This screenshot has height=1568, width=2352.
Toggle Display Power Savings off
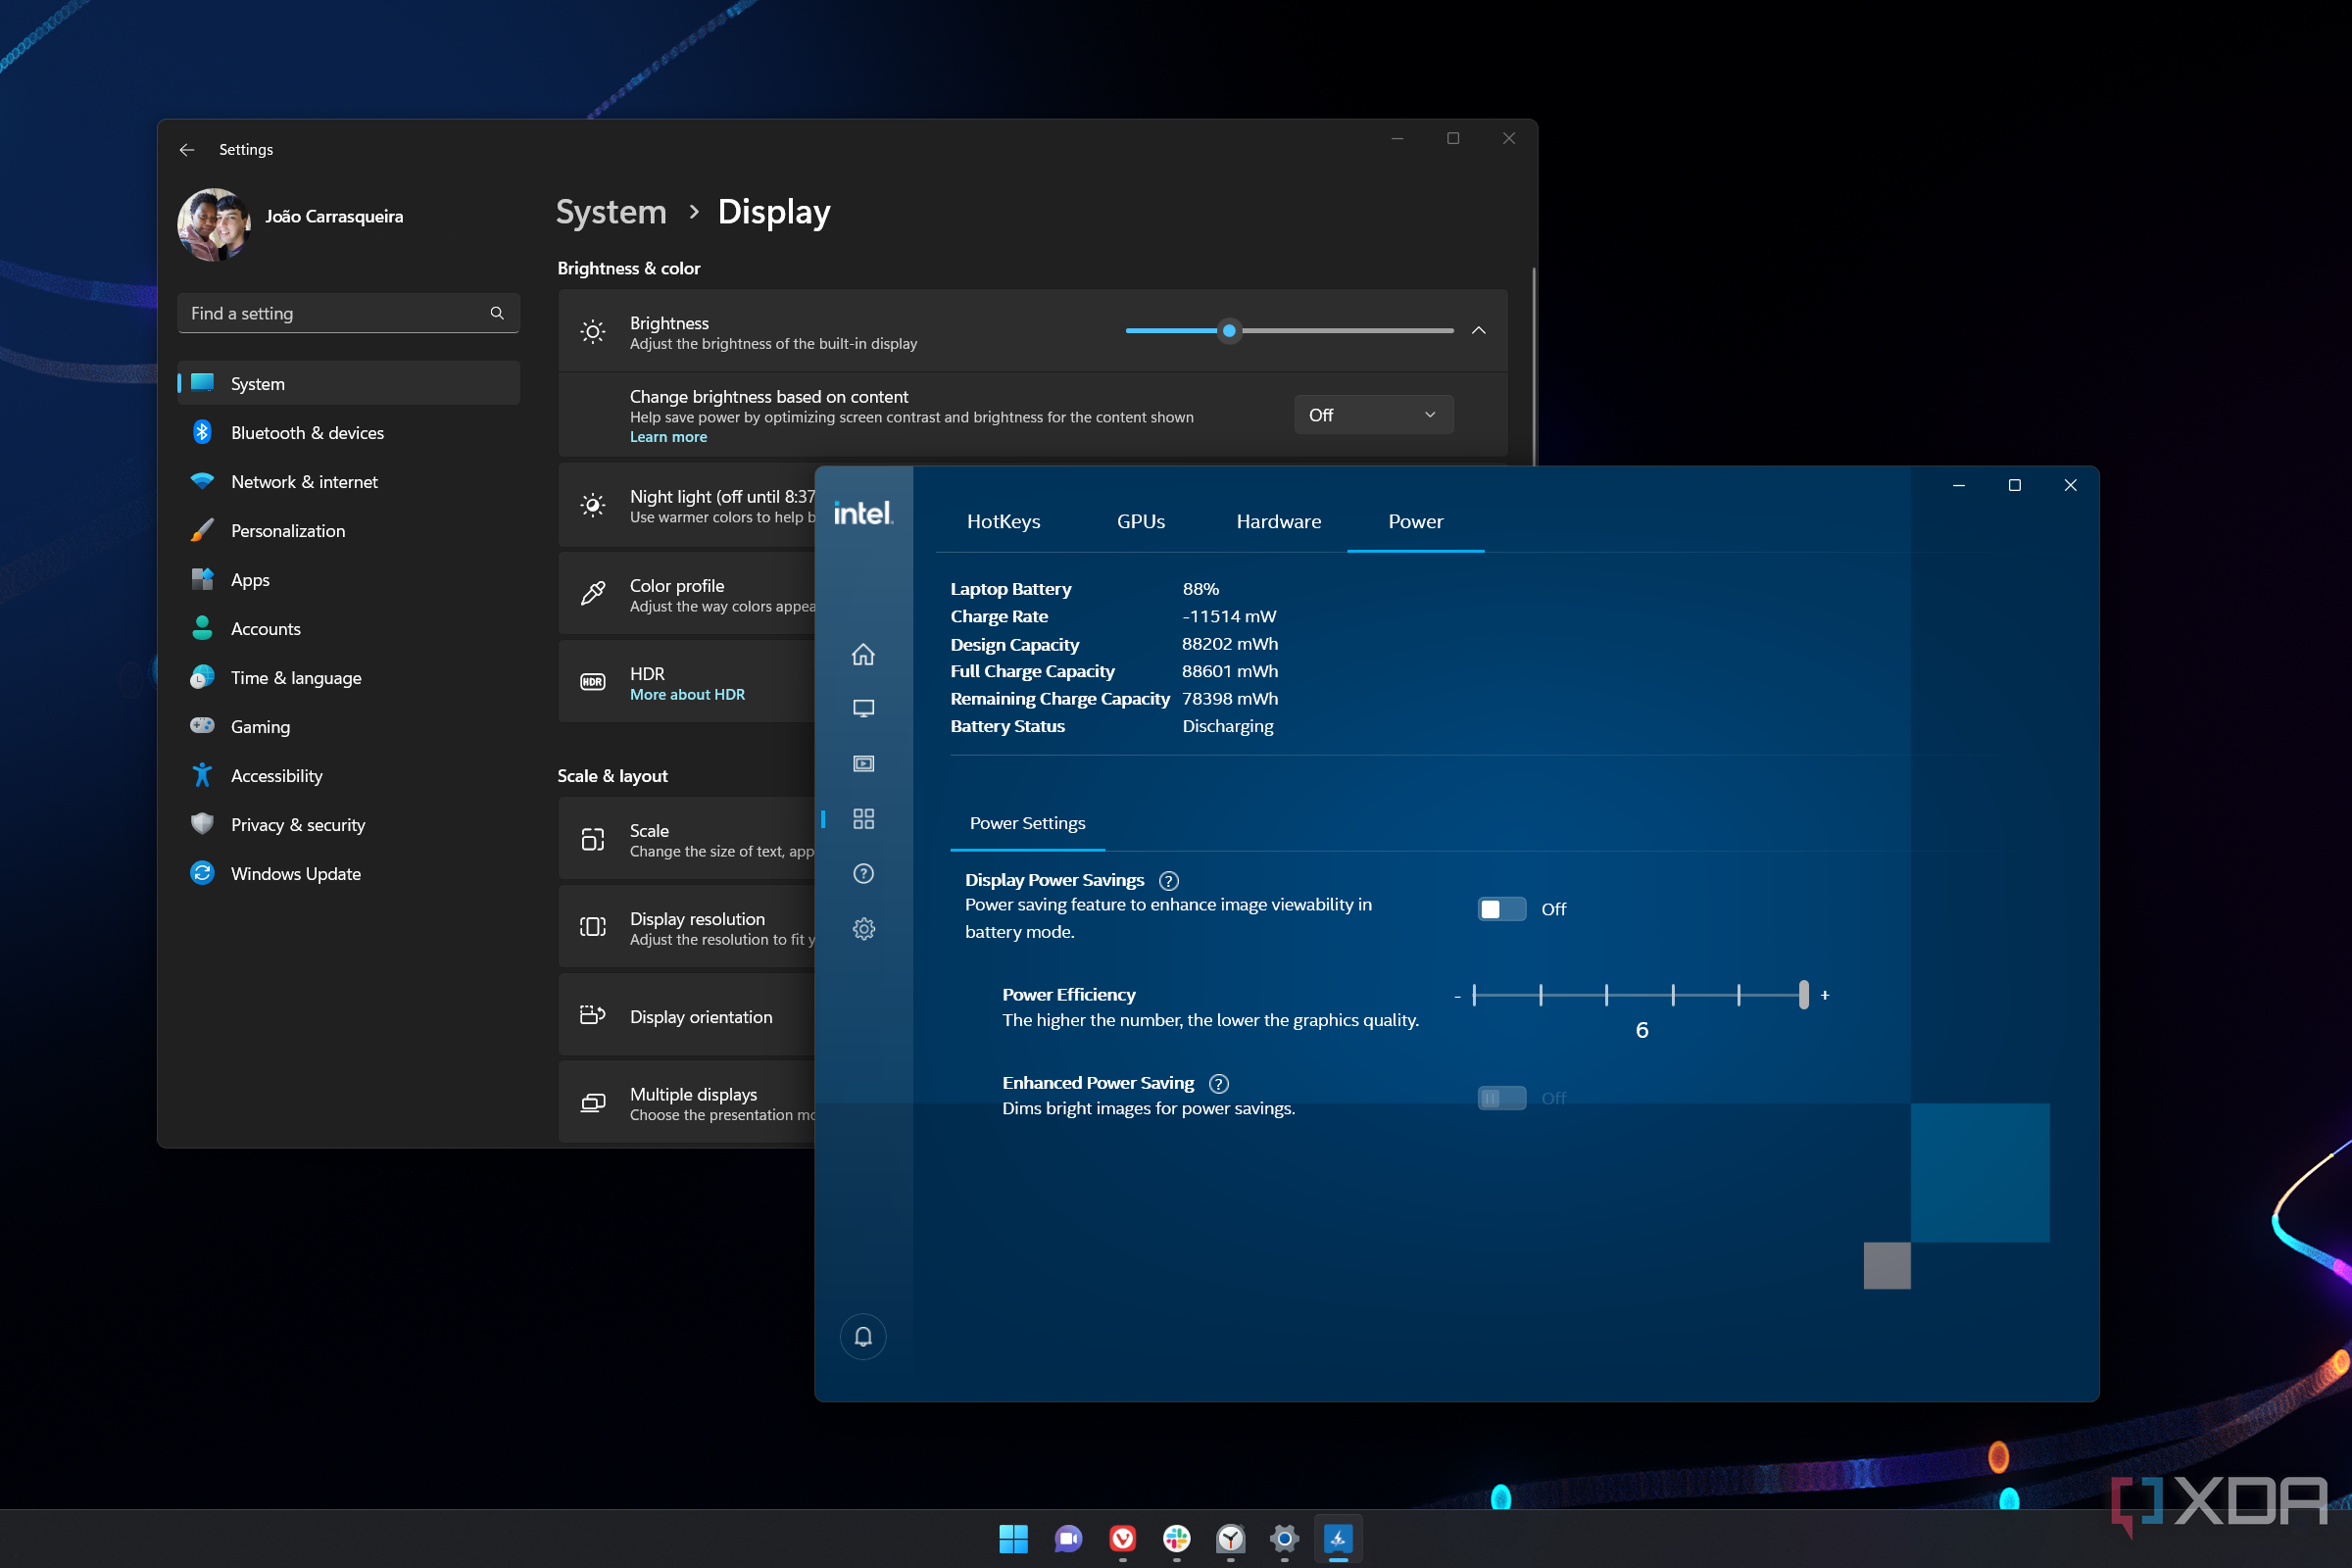point(1499,906)
